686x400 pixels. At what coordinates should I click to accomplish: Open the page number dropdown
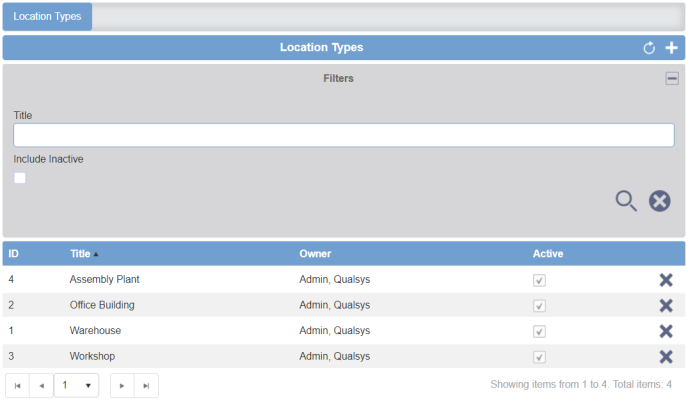[76, 386]
